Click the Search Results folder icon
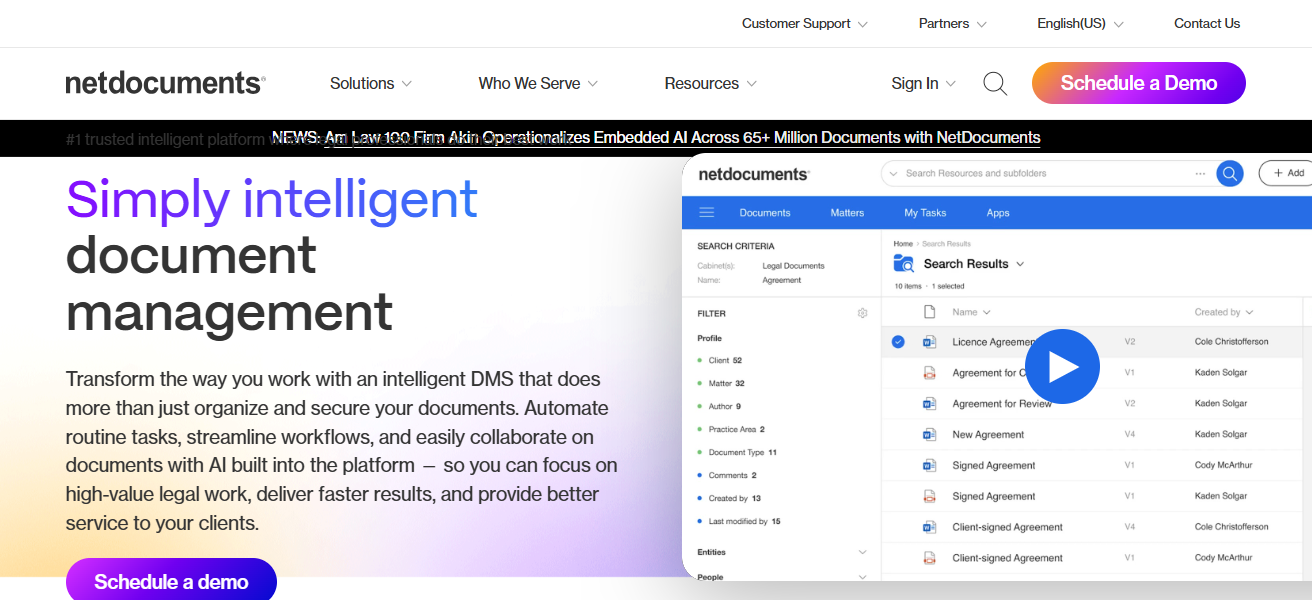The image size is (1312, 600). click(904, 264)
